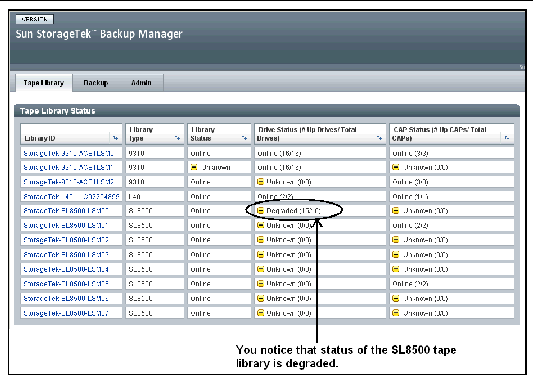Open the SL8500 library link with Degraded drives
Screen dimensions: 533x382
(x=66, y=211)
